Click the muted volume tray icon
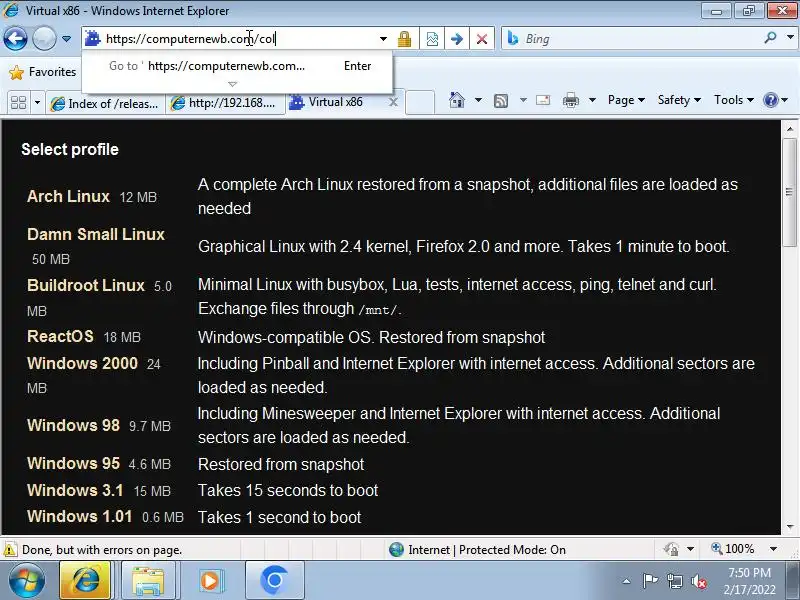Screen dimensions: 800x600 click(699, 581)
